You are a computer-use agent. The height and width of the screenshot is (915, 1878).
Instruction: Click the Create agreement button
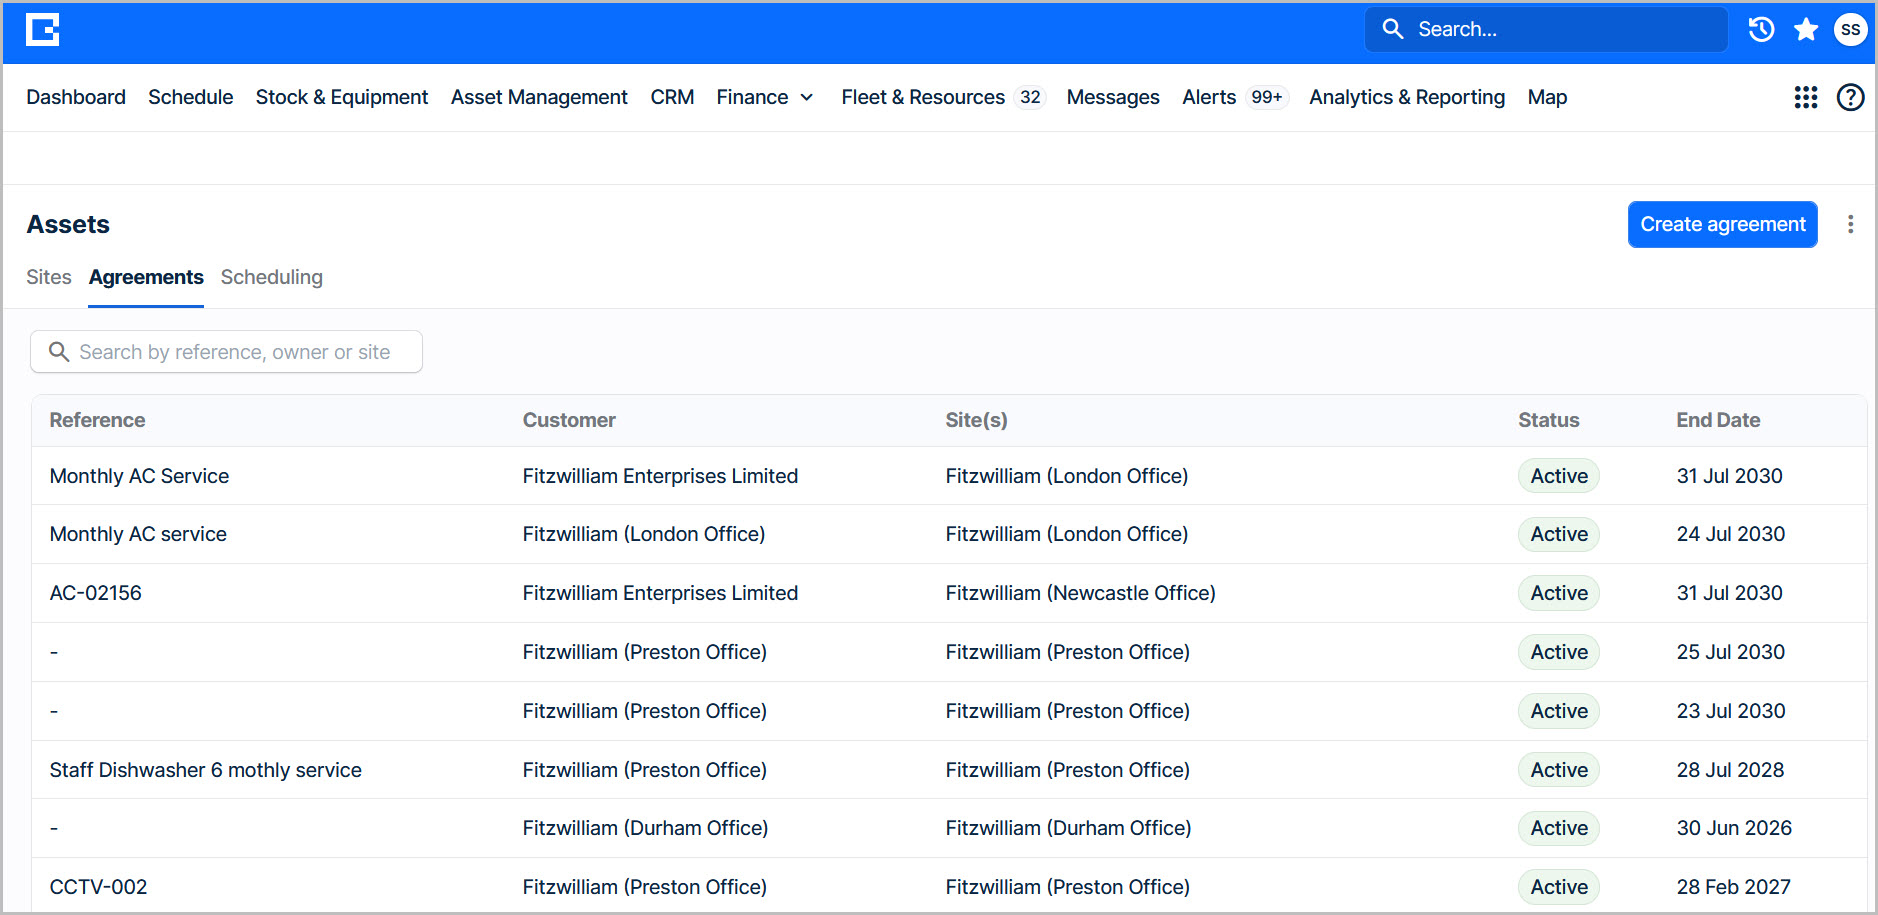1722,224
